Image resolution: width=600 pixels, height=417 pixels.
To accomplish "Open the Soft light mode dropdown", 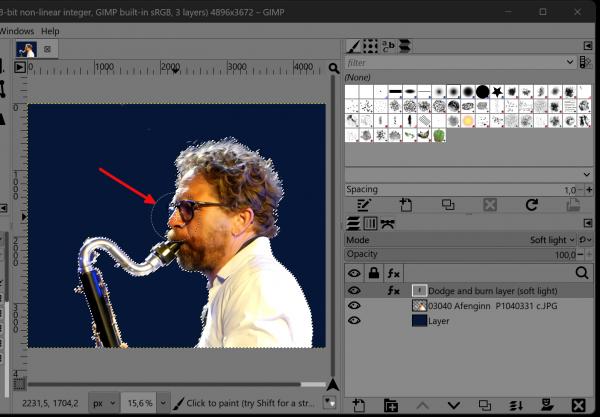I will [552, 240].
